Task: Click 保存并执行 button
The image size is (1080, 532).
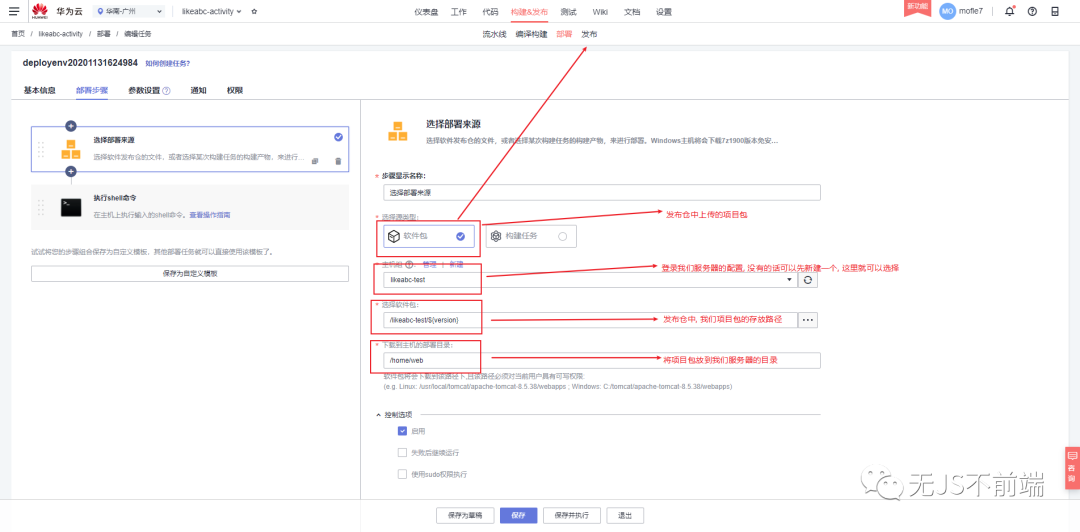Action: 572,515
